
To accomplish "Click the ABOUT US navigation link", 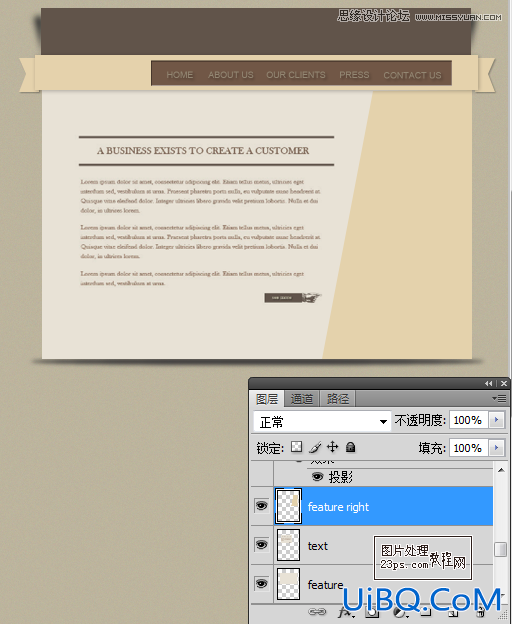I will [x=231, y=75].
